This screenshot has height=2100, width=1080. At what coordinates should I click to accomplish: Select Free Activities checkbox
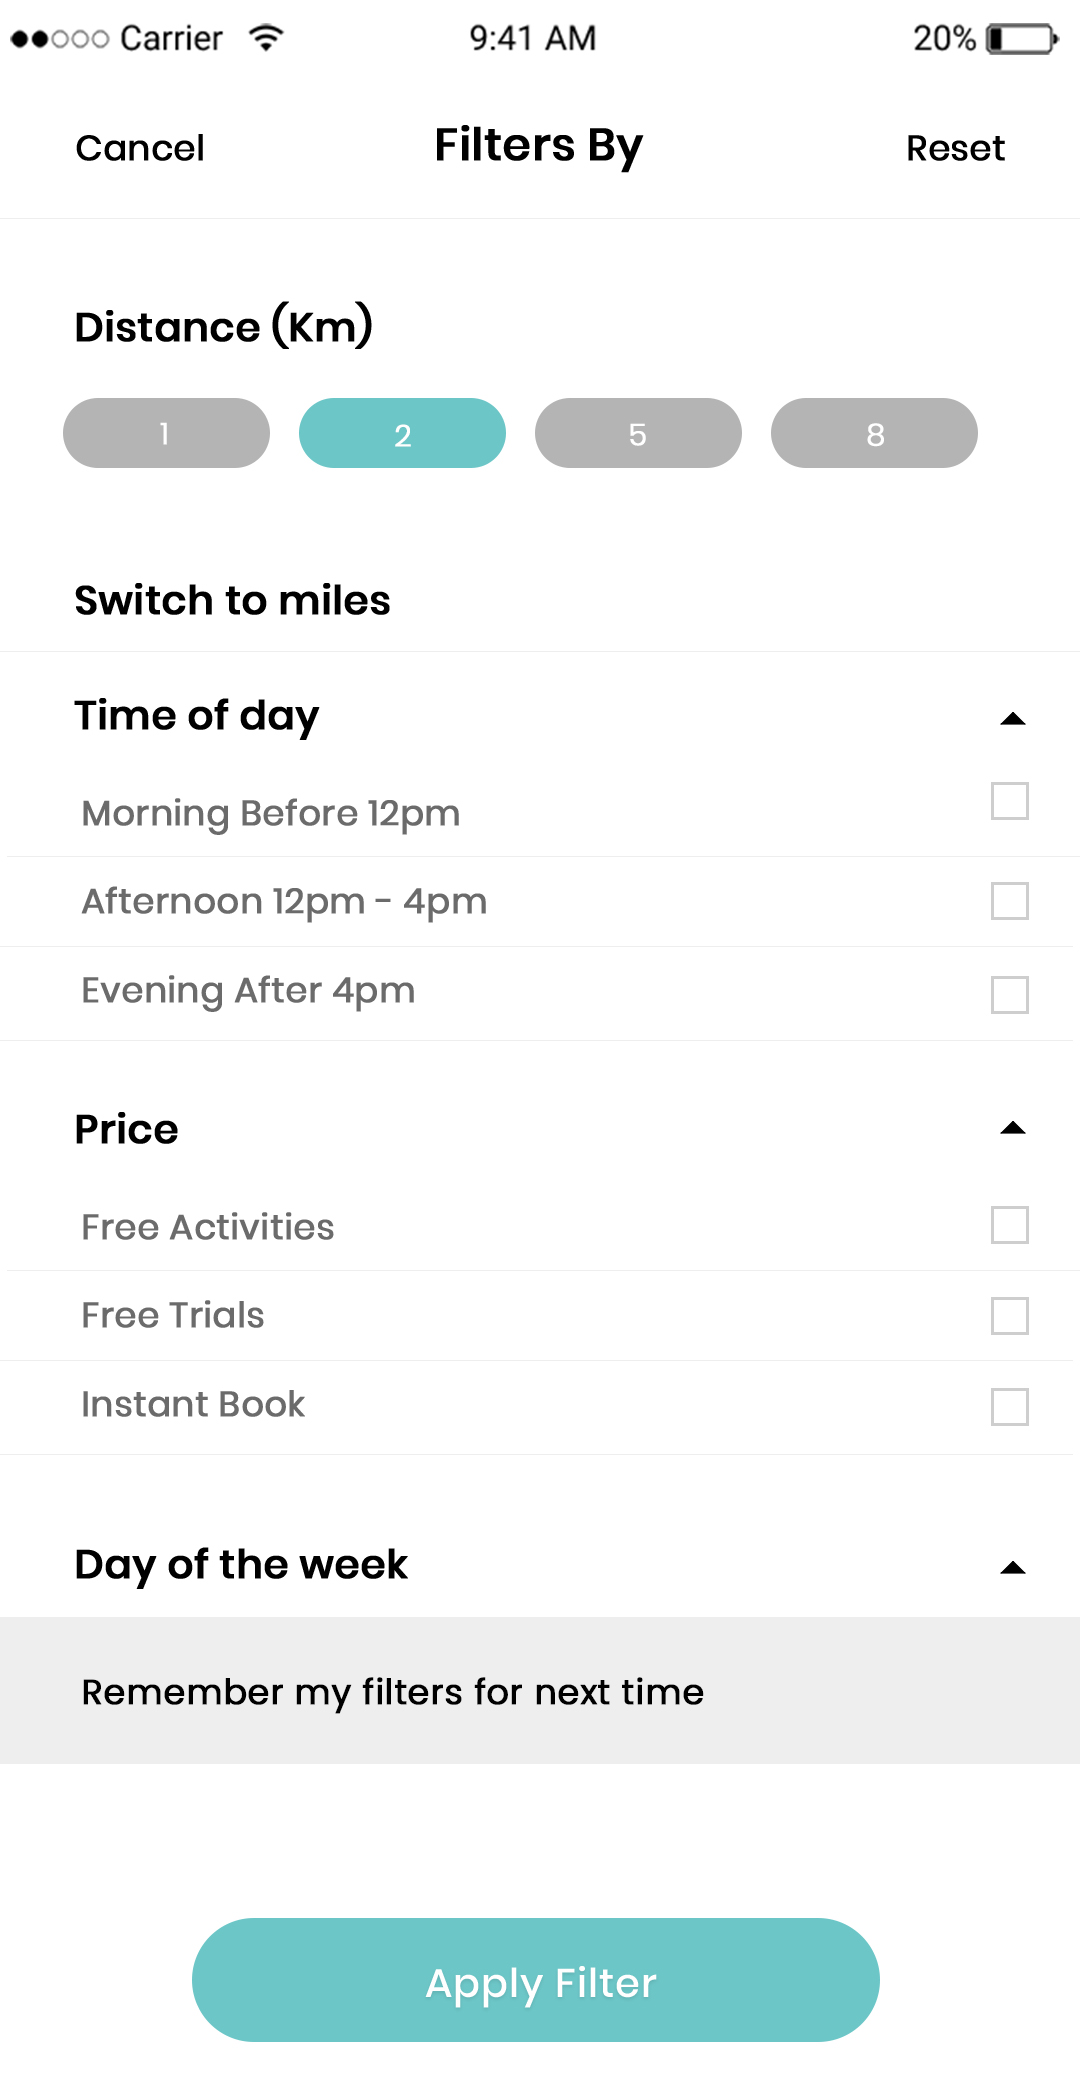tap(1009, 1225)
